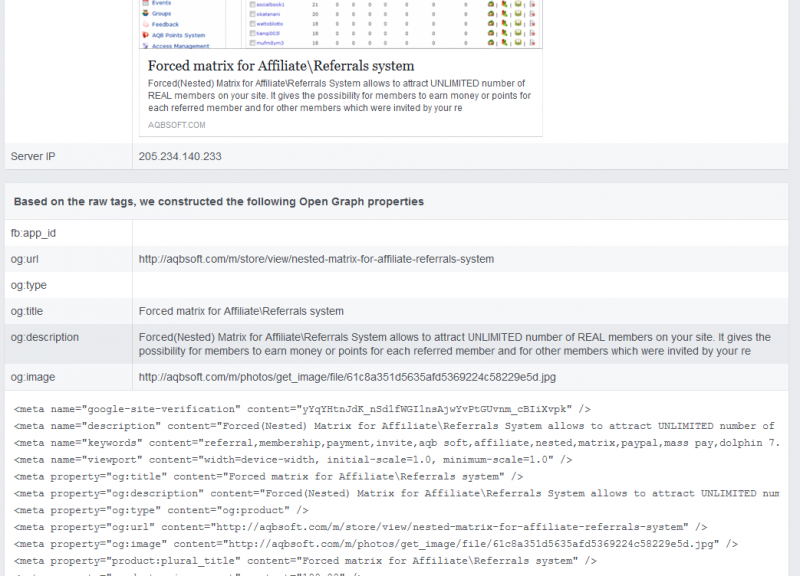Click the og:description table value text
This screenshot has width=800, height=576.
pos(455,344)
